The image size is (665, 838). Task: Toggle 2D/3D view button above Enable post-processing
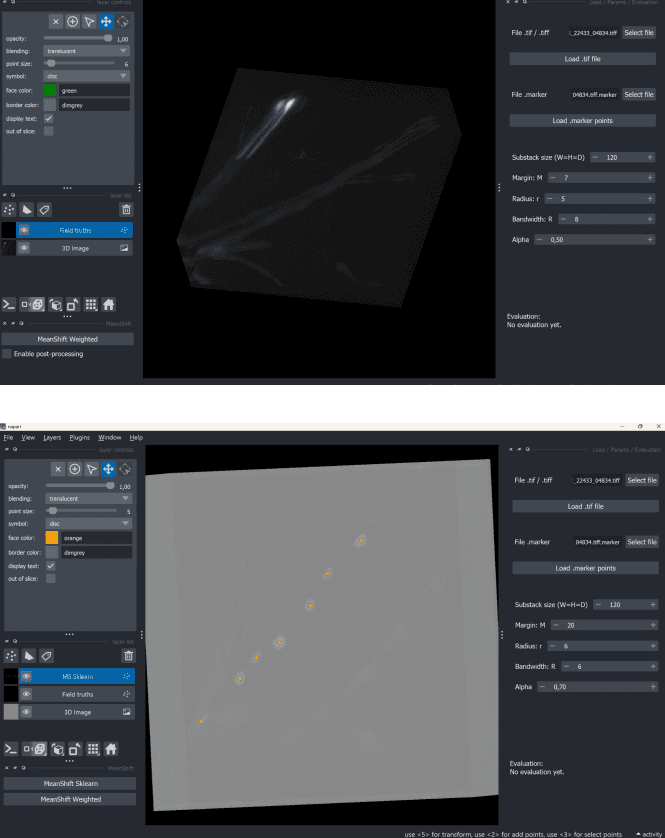coord(33,305)
